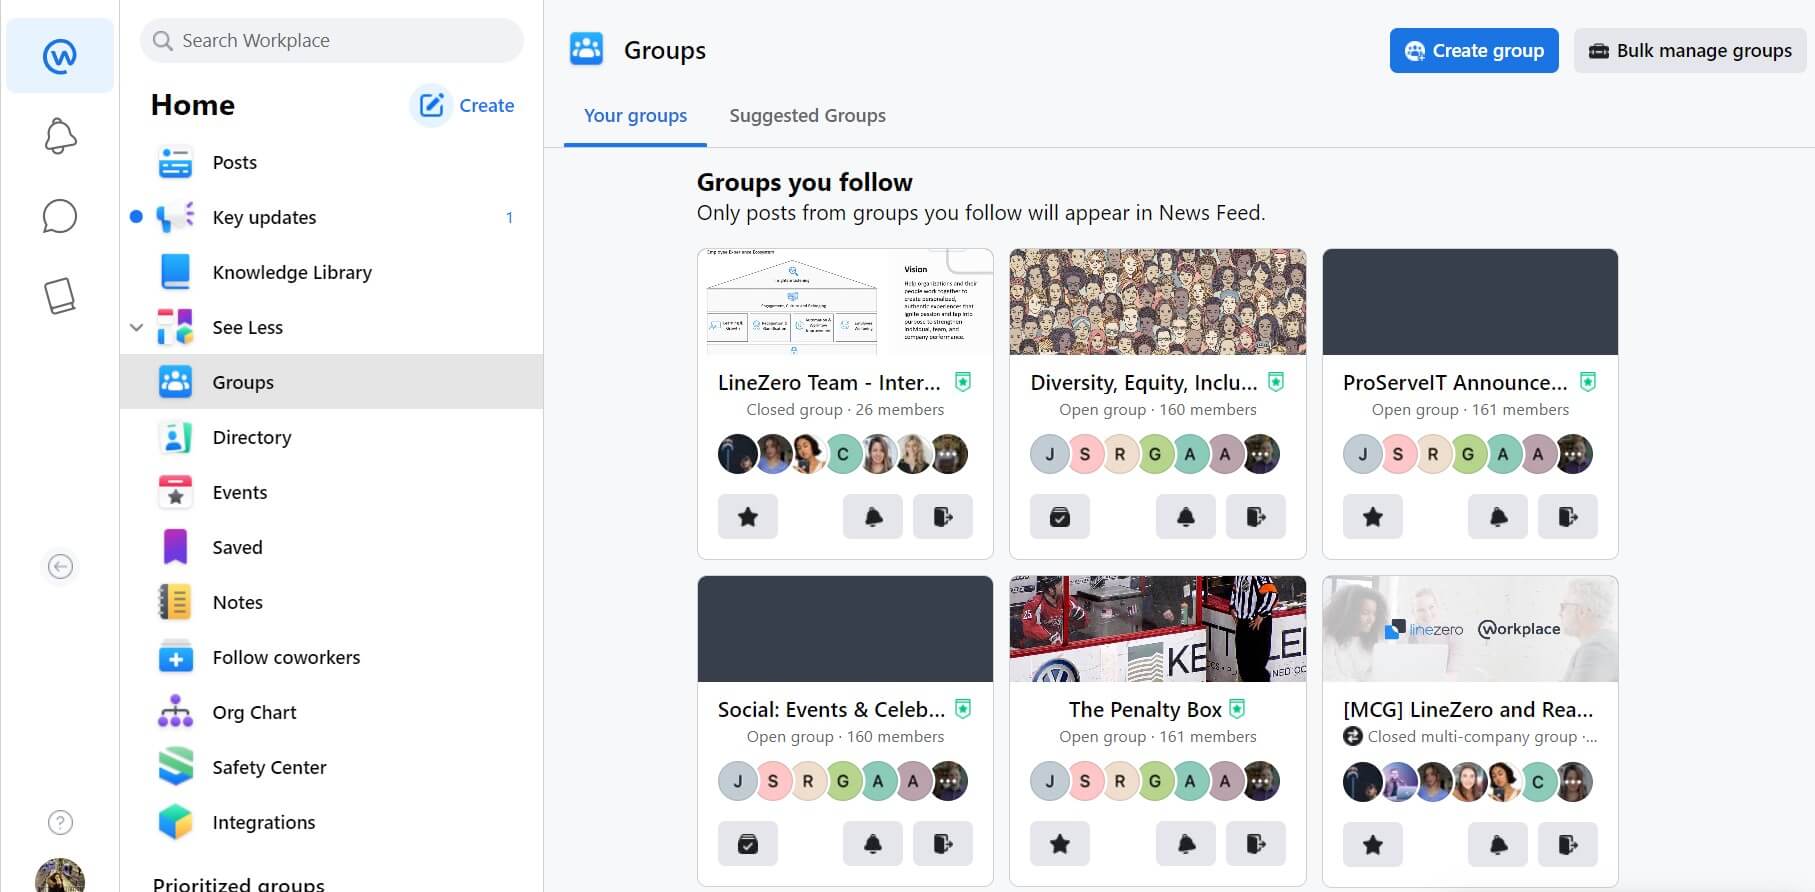This screenshot has height=892, width=1815.
Task: Open the Create compose menu
Action: [463, 105]
